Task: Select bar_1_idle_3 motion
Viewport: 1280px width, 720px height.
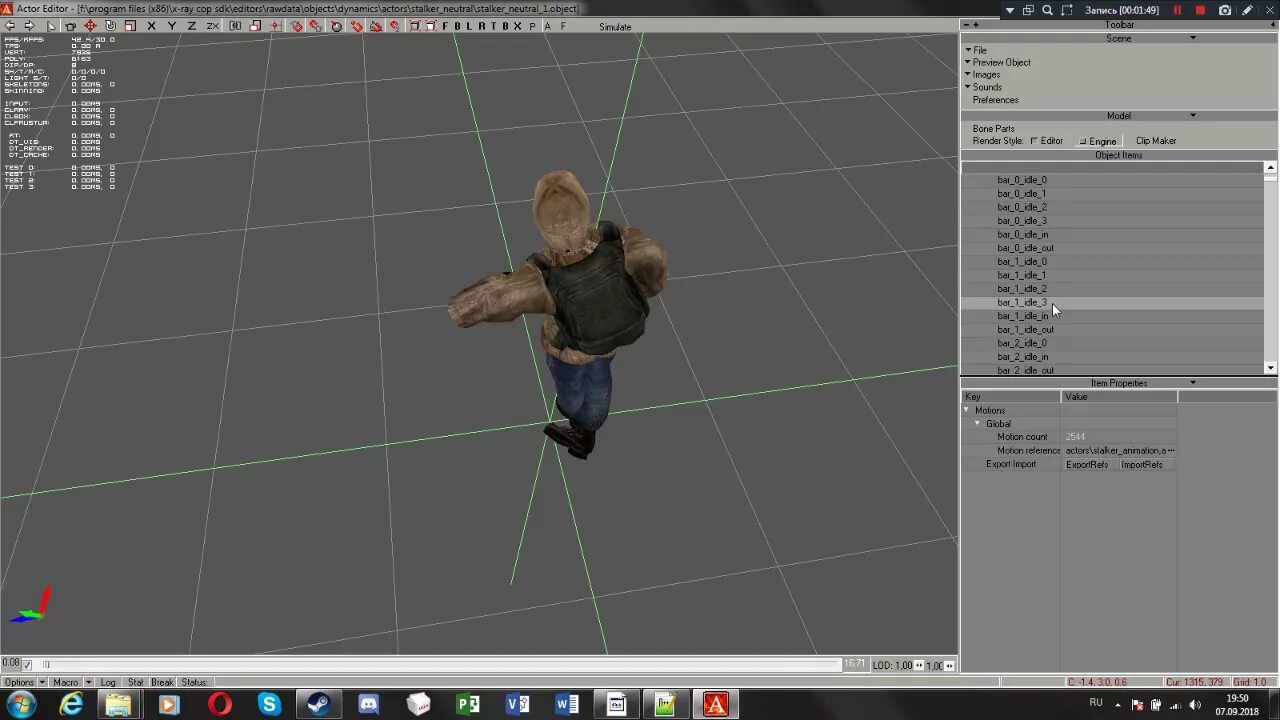Action: click(x=1022, y=302)
